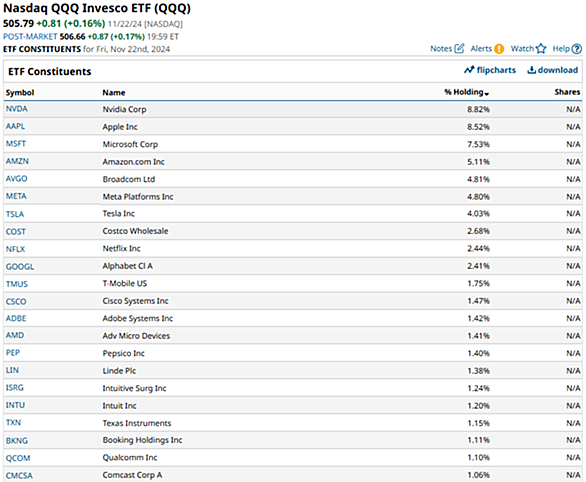586x482 pixels.
Task: Open the CMCSA ticker link
Action: point(19,476)
